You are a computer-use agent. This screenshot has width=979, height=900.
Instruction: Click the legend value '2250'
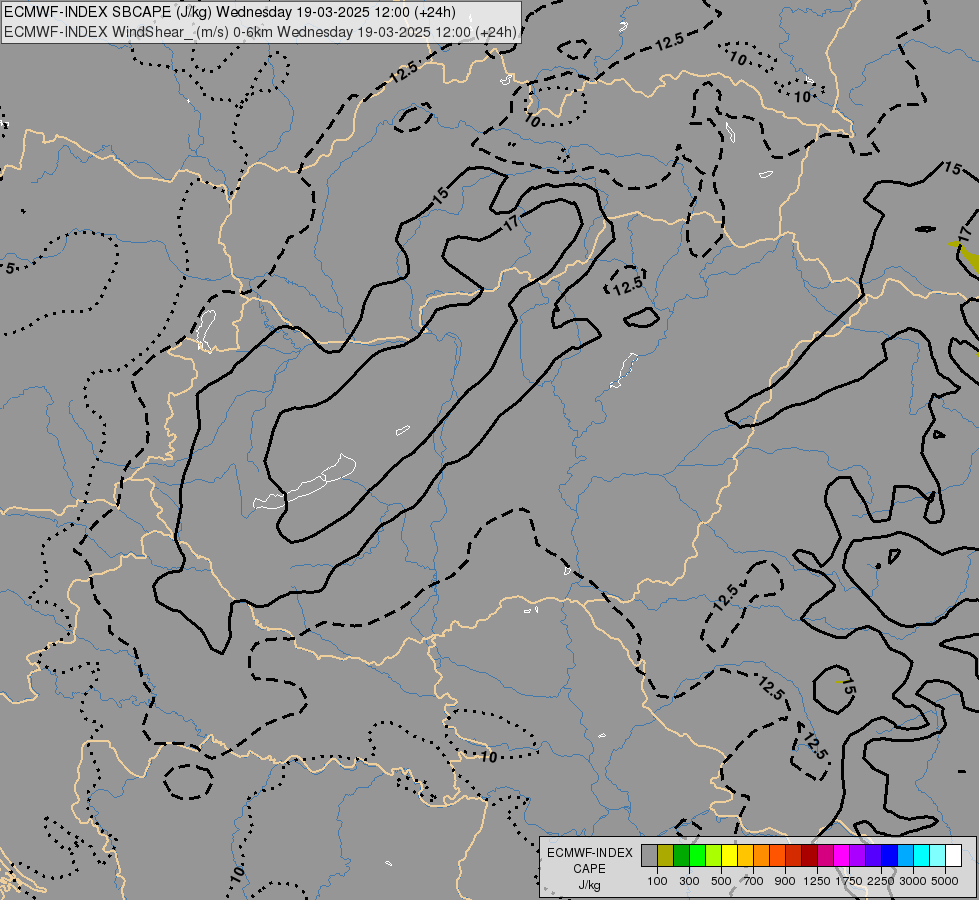pos(881,881)
